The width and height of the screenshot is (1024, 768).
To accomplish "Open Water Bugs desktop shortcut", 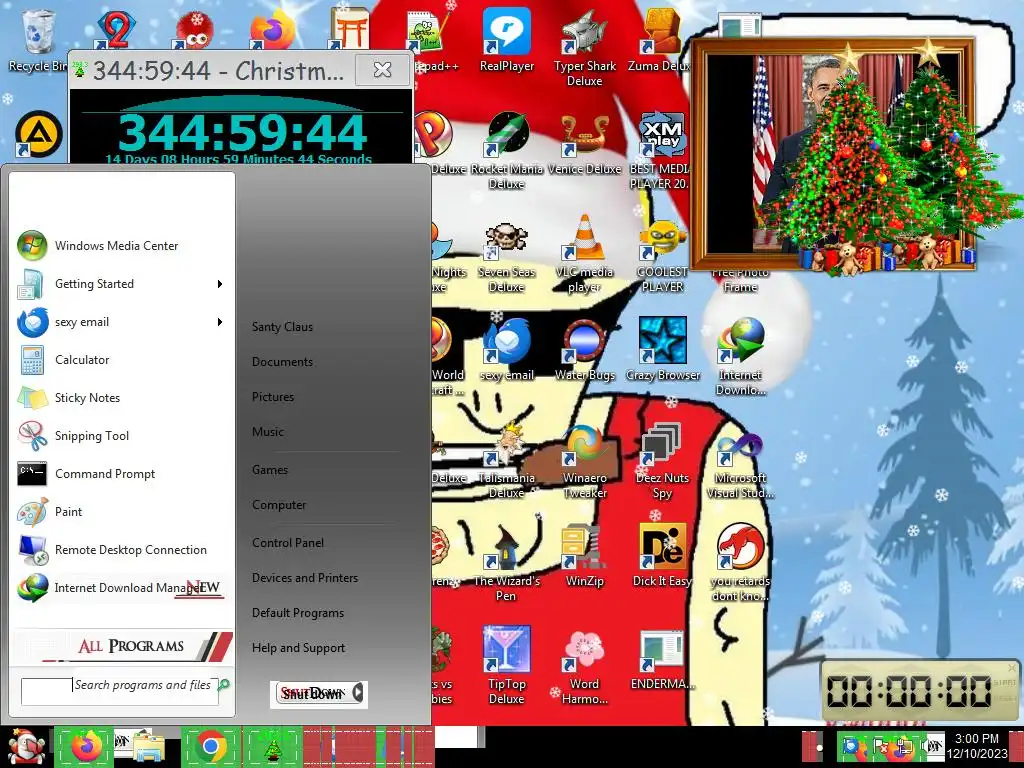I will 584,349.
